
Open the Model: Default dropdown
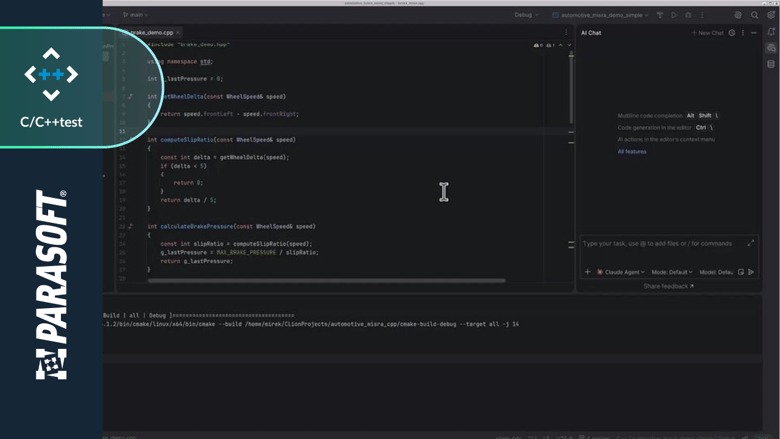coord(716,272)
